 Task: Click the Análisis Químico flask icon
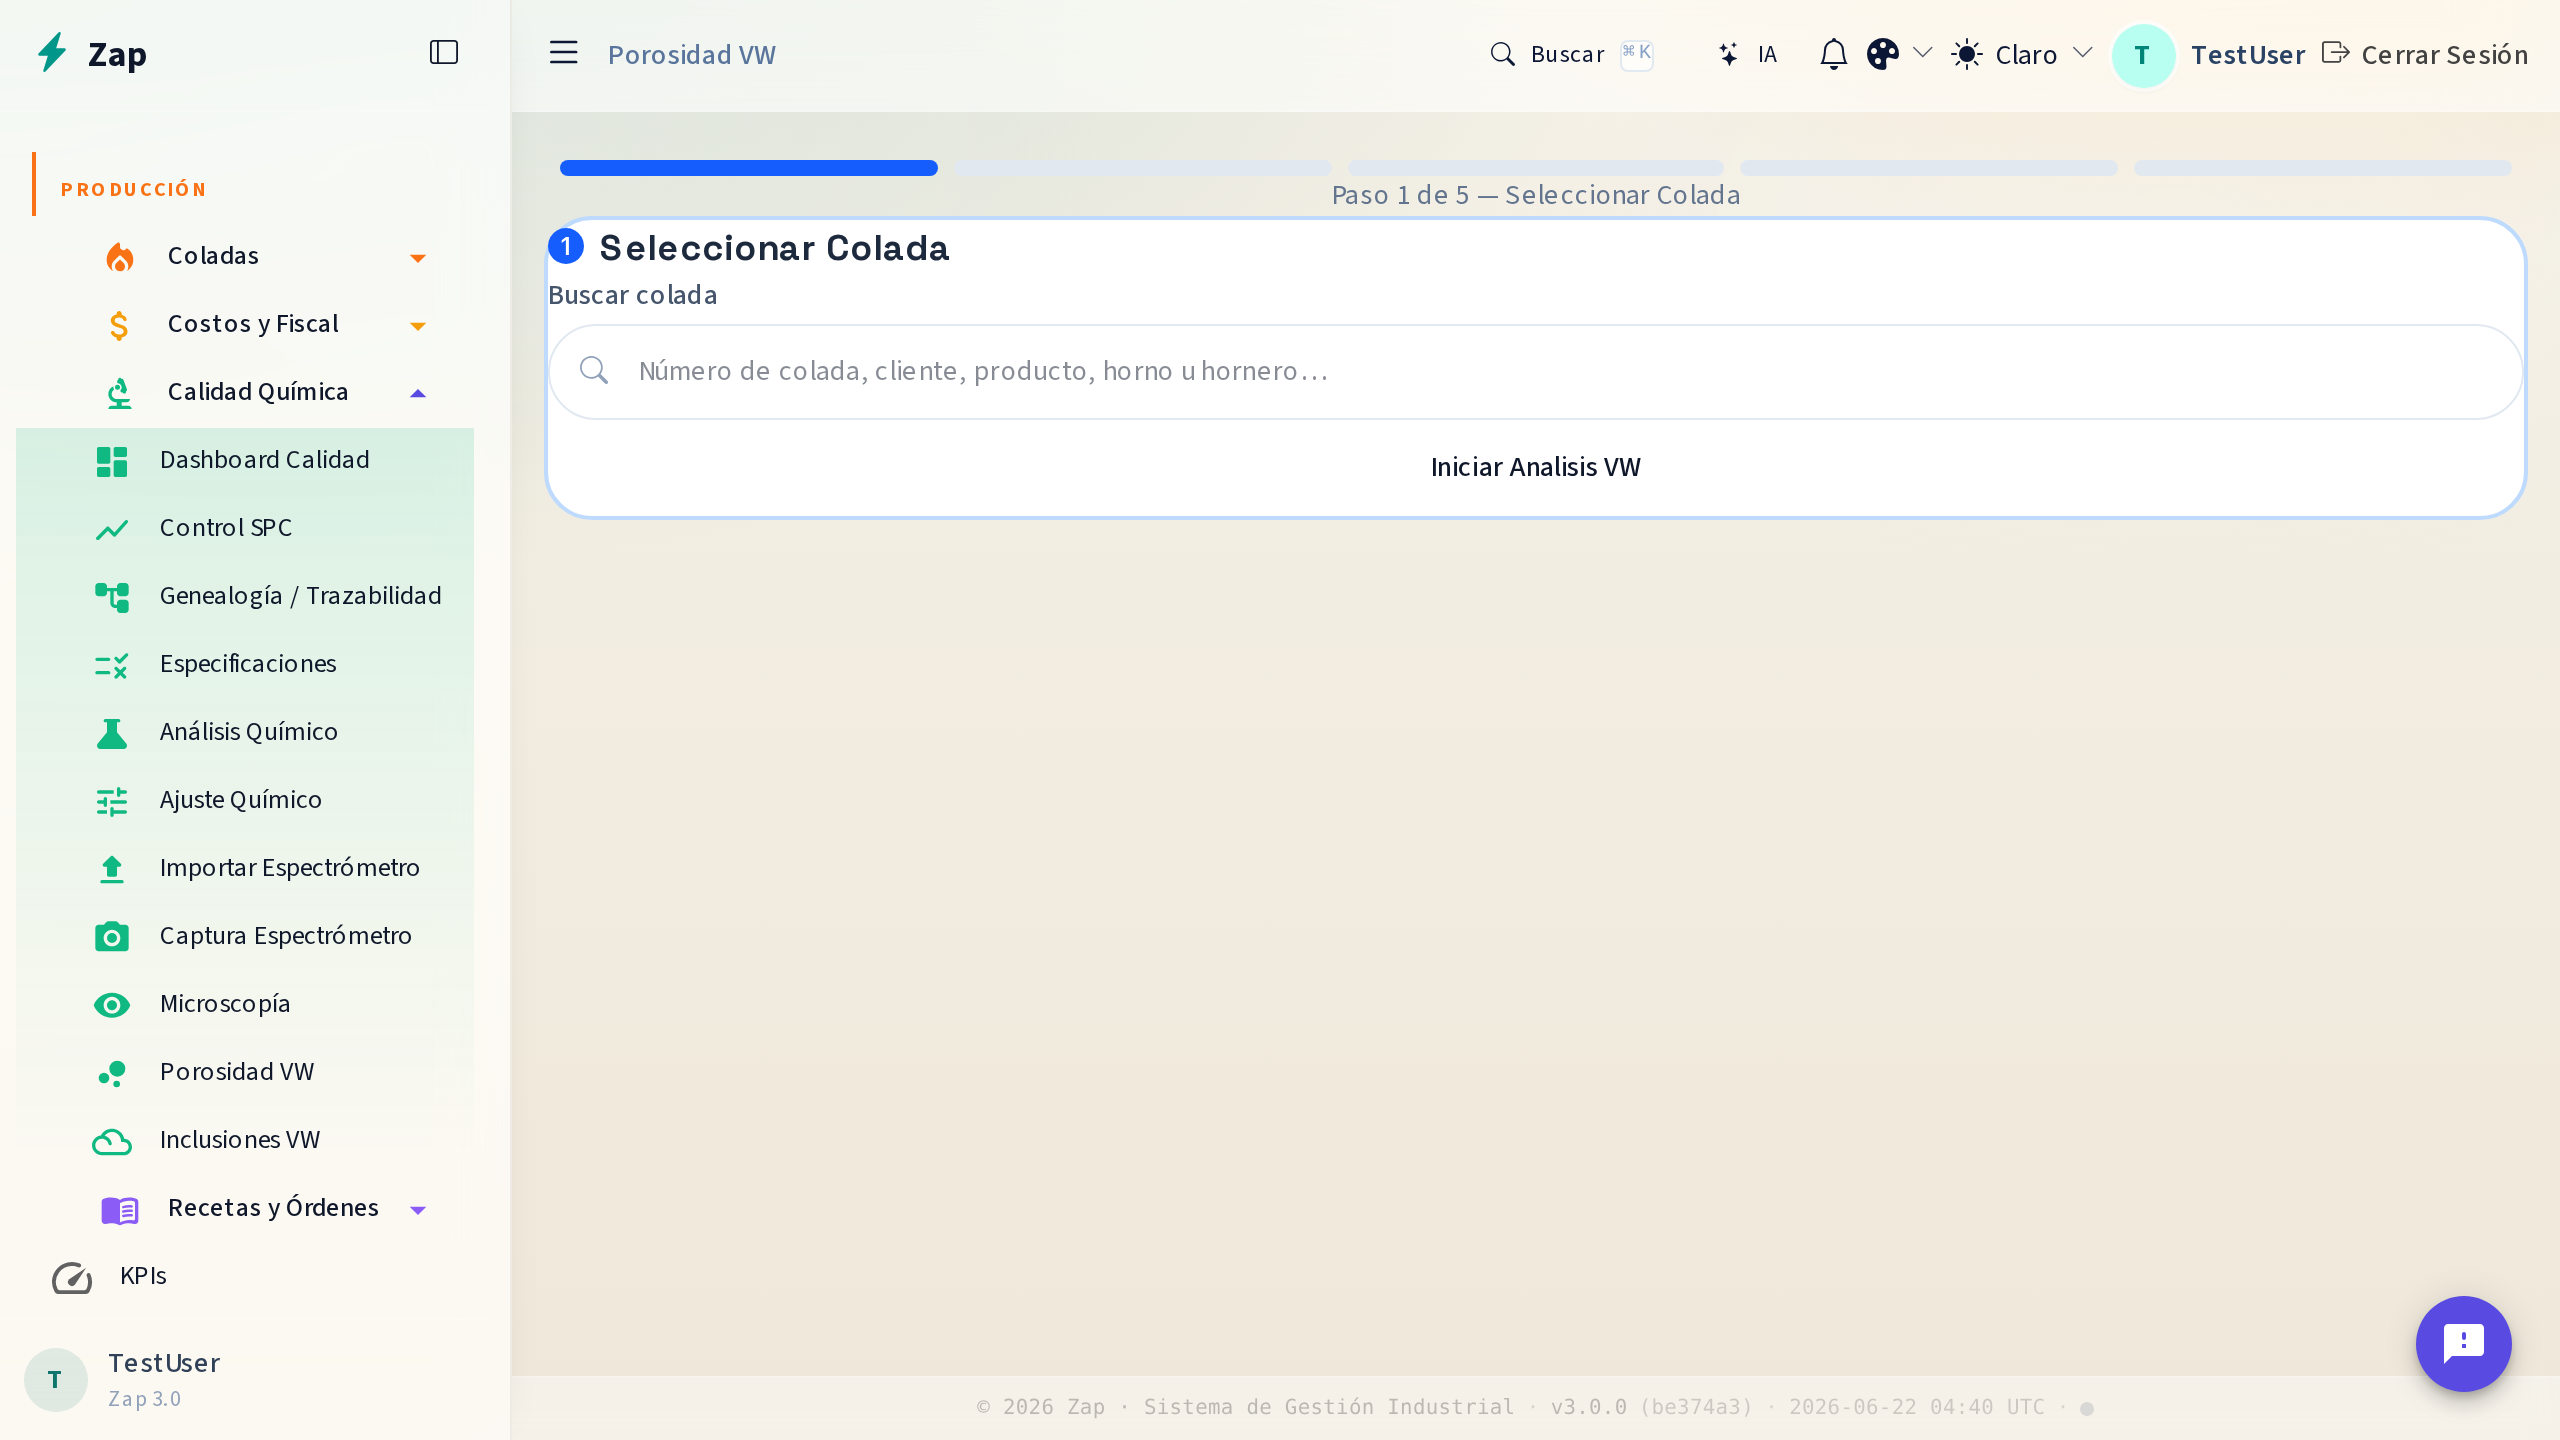pyautogui.click(x=112, y=733)
